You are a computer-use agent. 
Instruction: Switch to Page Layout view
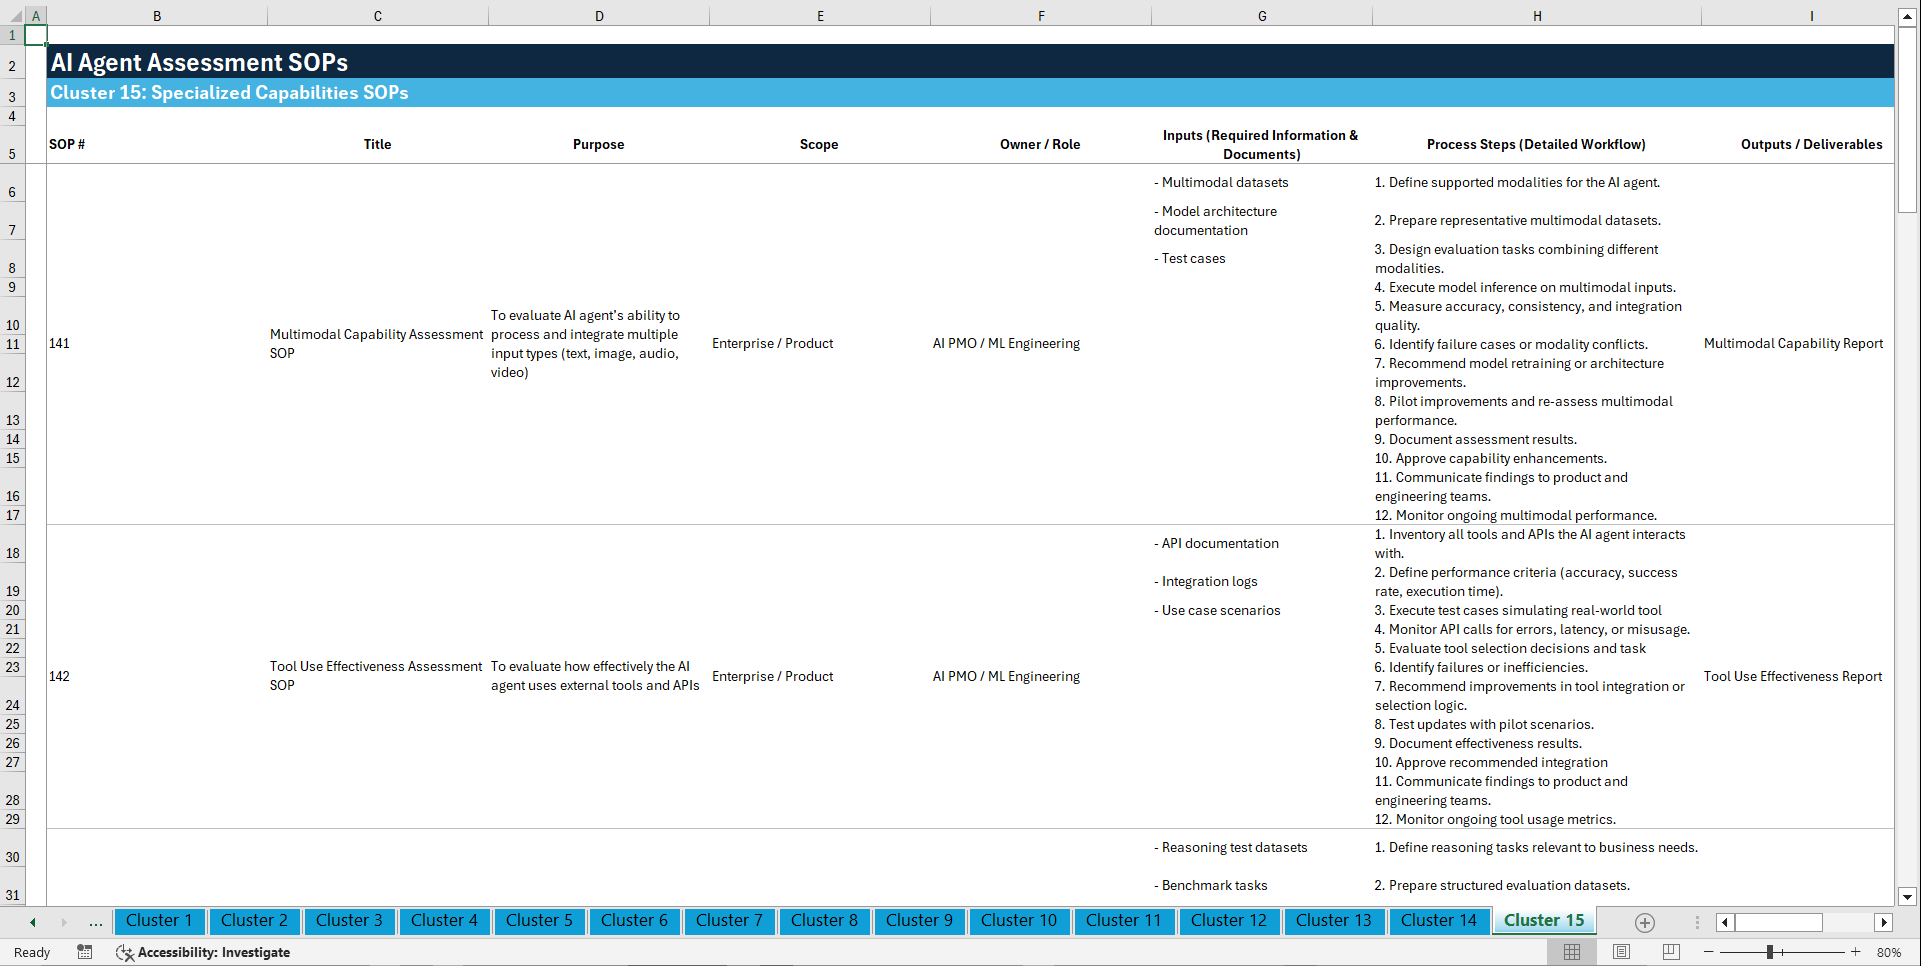coord(1620,952)
